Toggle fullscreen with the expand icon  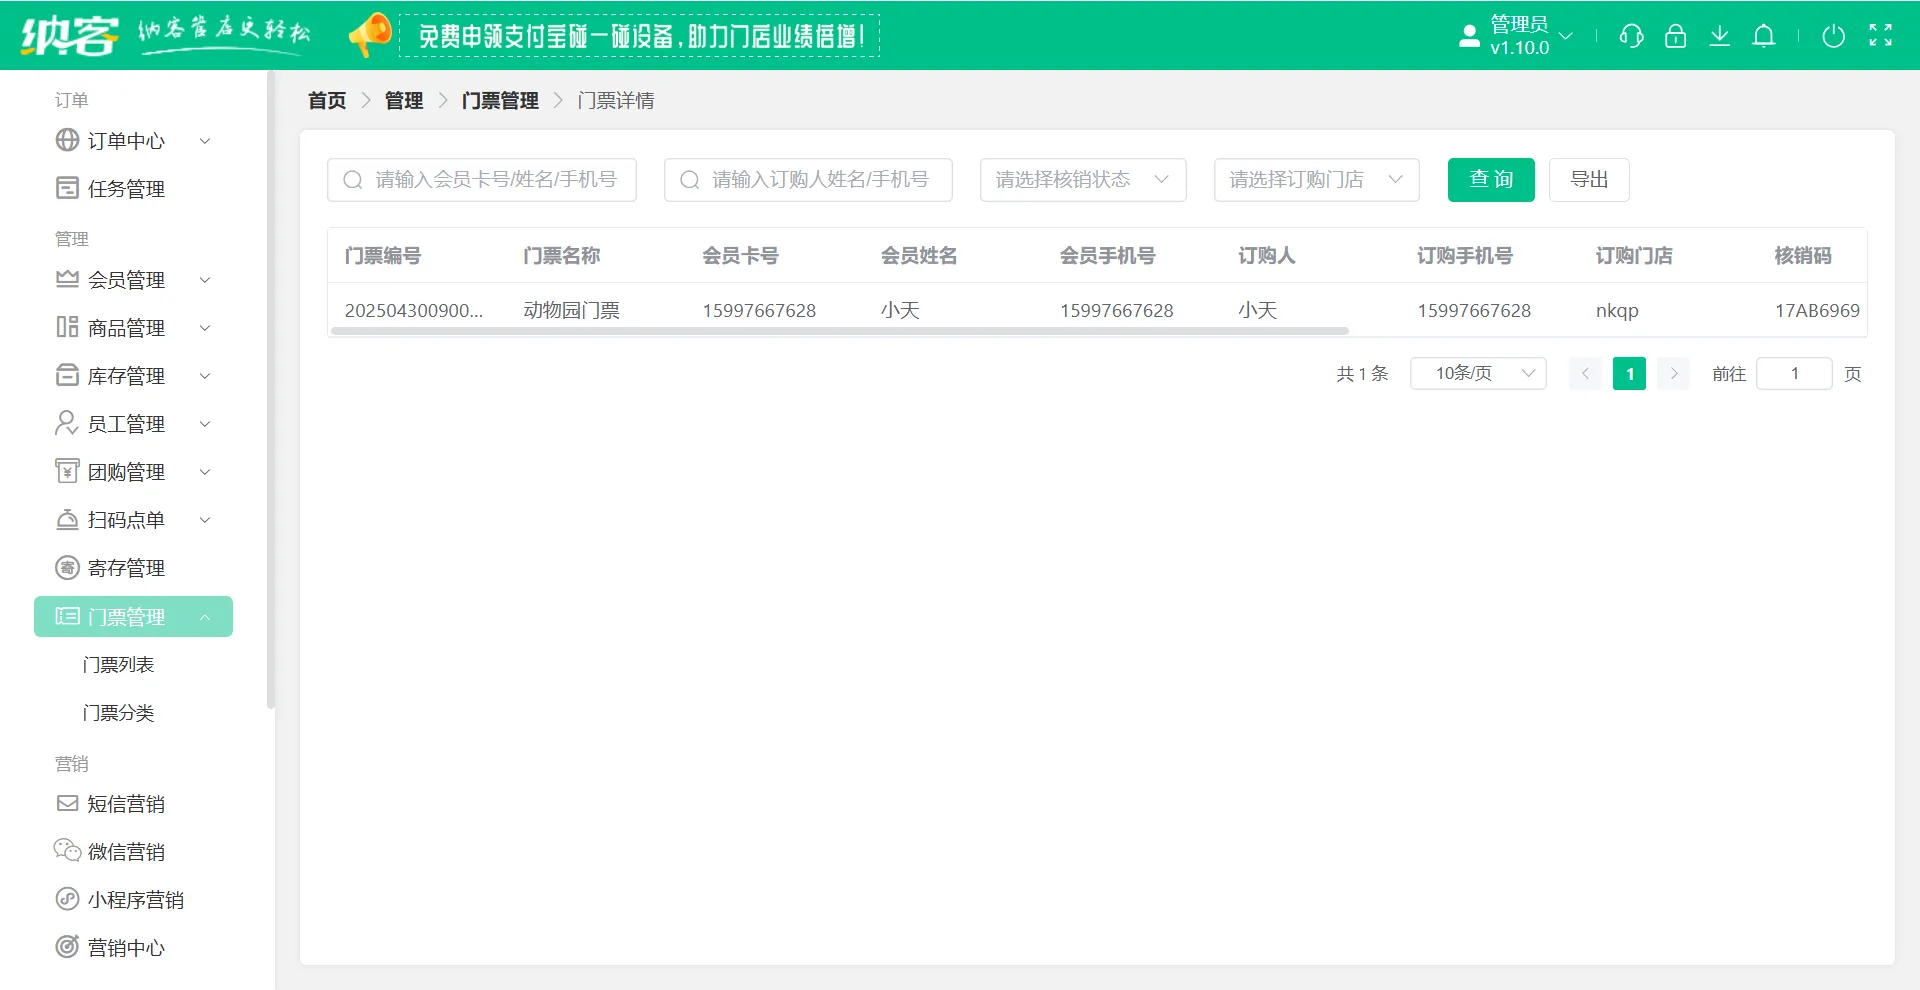1880,36
